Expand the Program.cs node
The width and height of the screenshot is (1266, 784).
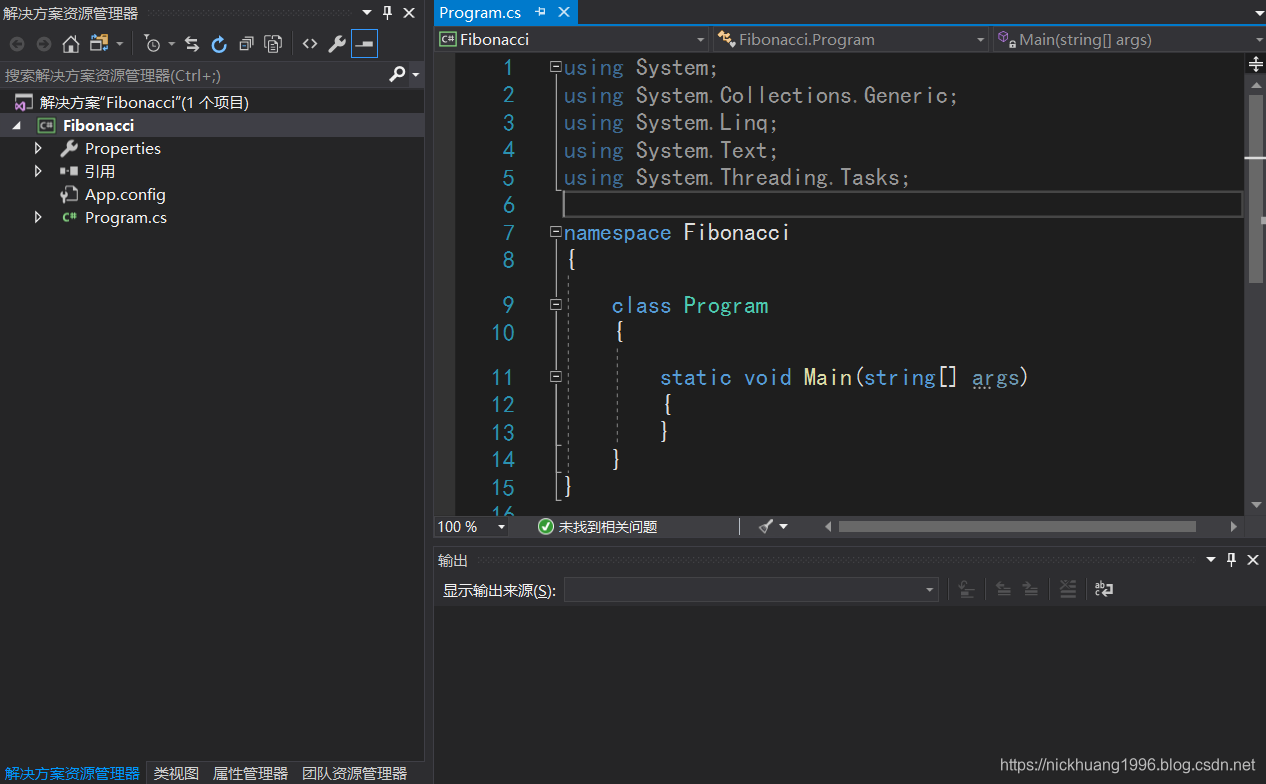38,217
